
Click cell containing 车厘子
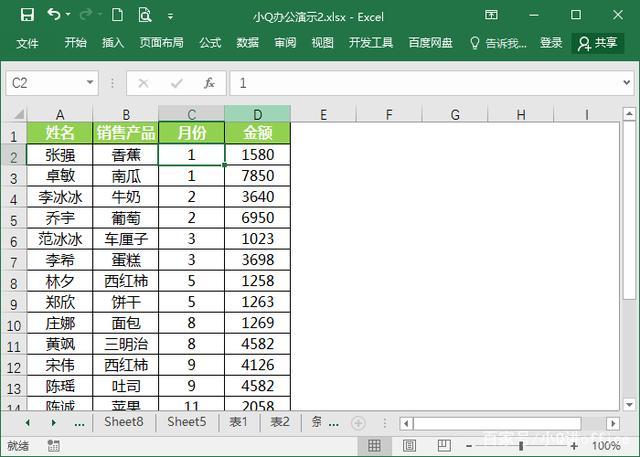click(126, 239)
